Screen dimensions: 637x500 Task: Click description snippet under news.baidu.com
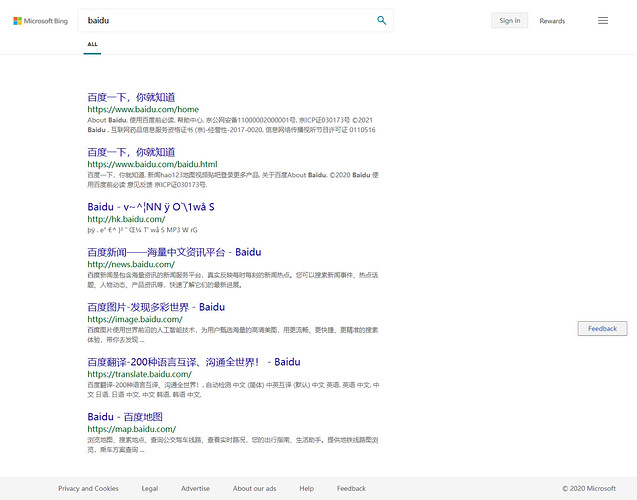point(233,280)
